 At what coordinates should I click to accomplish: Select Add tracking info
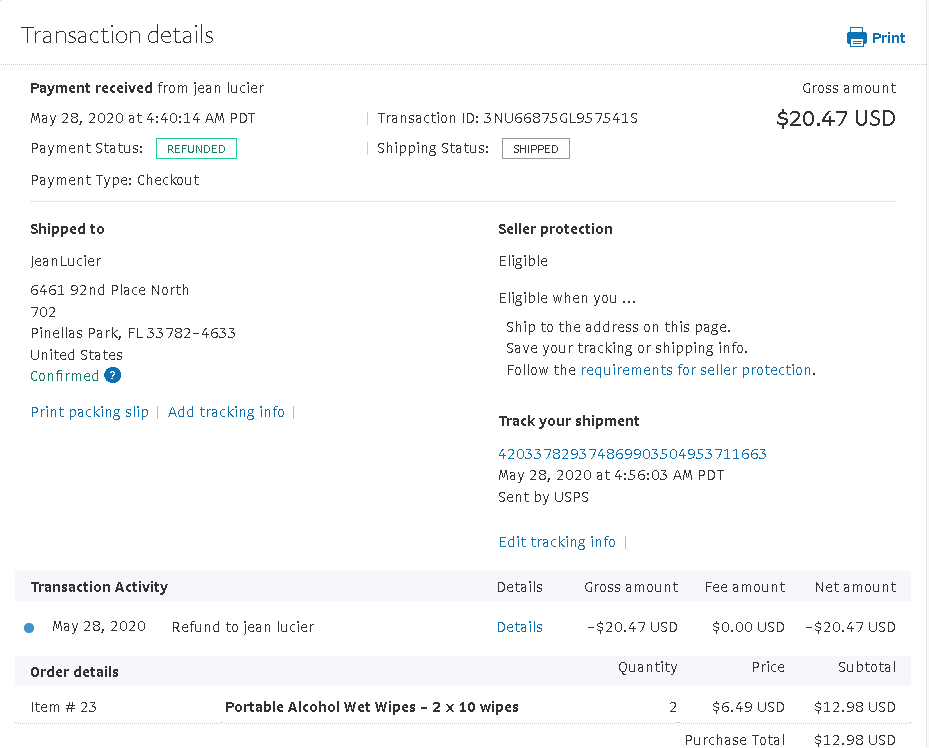[x=226, y=412]
